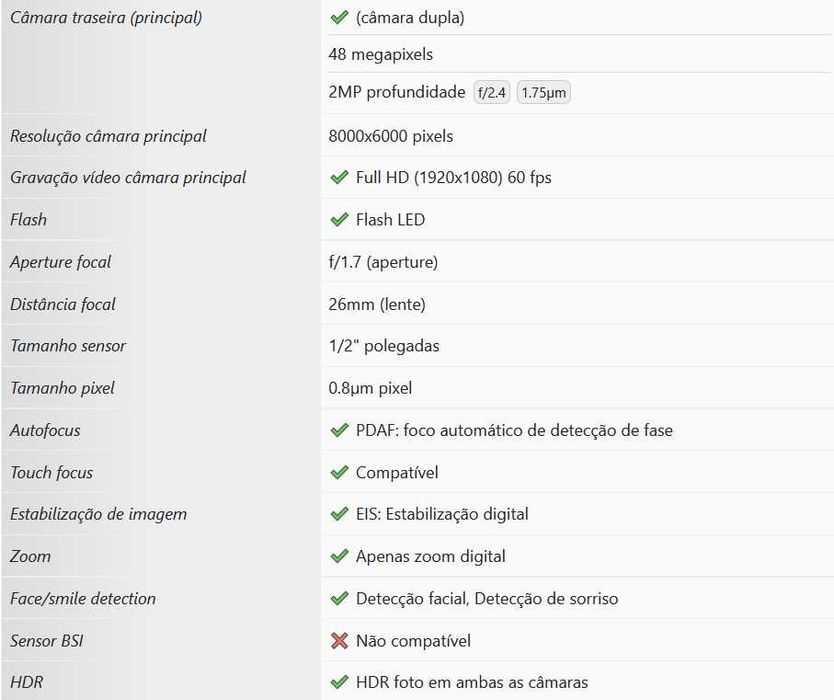Image resolution: width=834 pixels, height=700 pixels.
Task: Click the Estabilização de imagem label
Action: click(98, 515)
